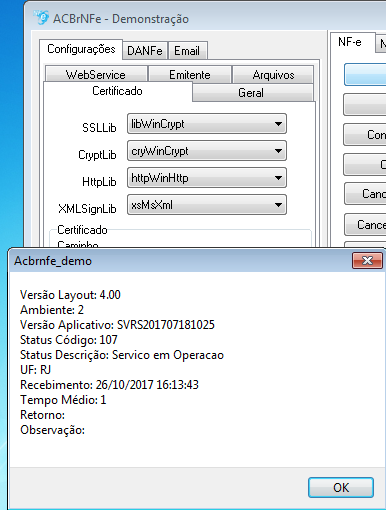Click the SSLLib label
The width and height of the screenshot is (386, 510).
[x=99, y=128]
